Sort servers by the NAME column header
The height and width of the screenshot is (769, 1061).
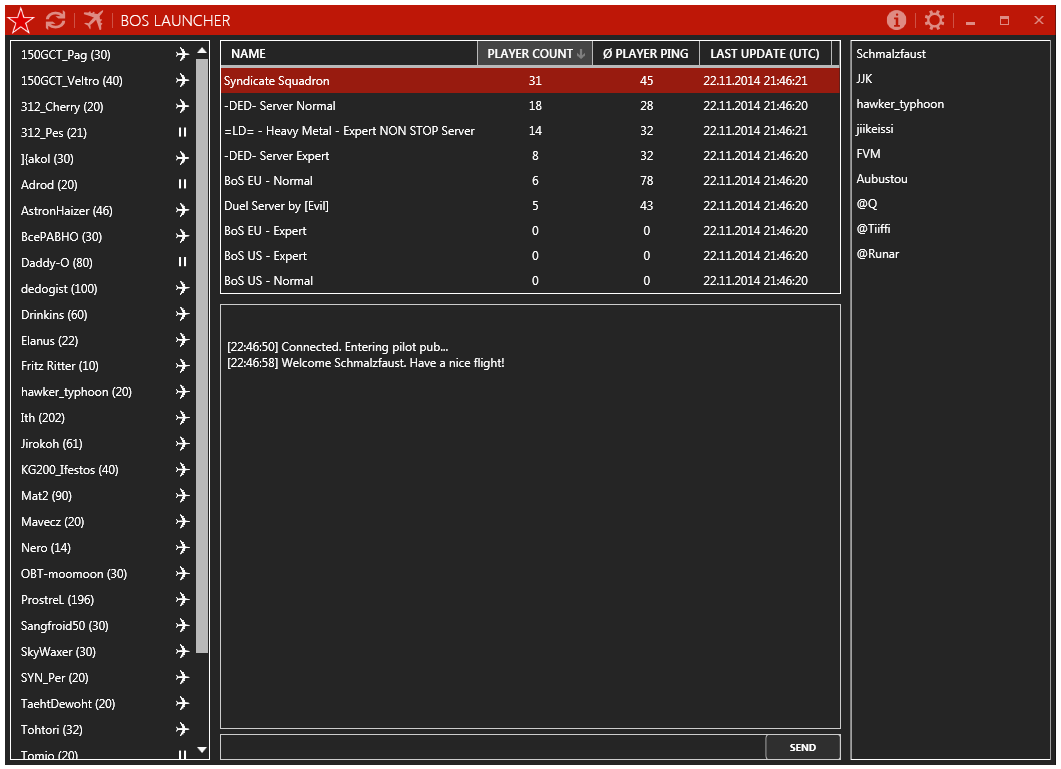tap(349, 53)
